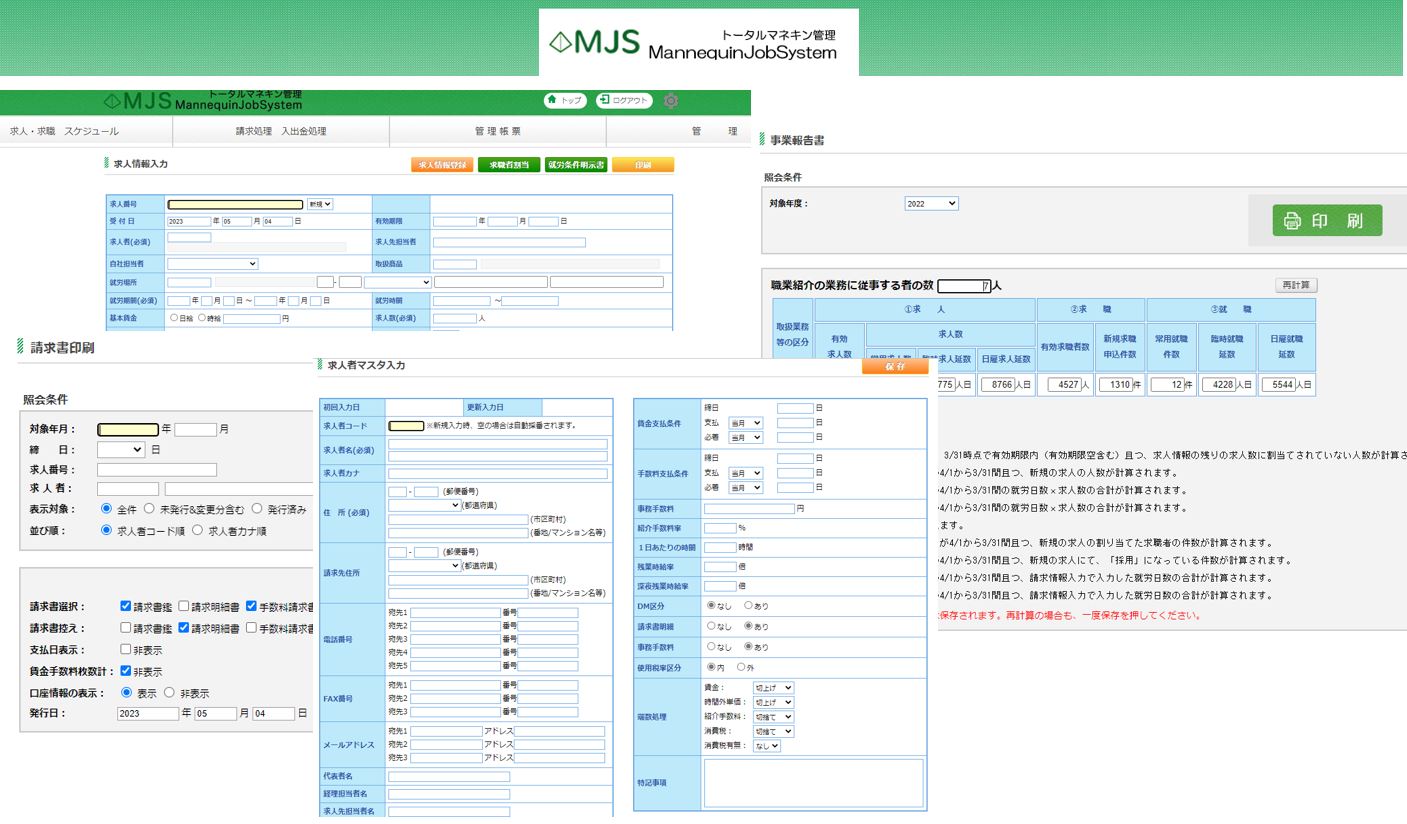The width and height of the screenshot is (1407, 824).
Task: Open the settings gear icon in header
Action: coord(671,101)
